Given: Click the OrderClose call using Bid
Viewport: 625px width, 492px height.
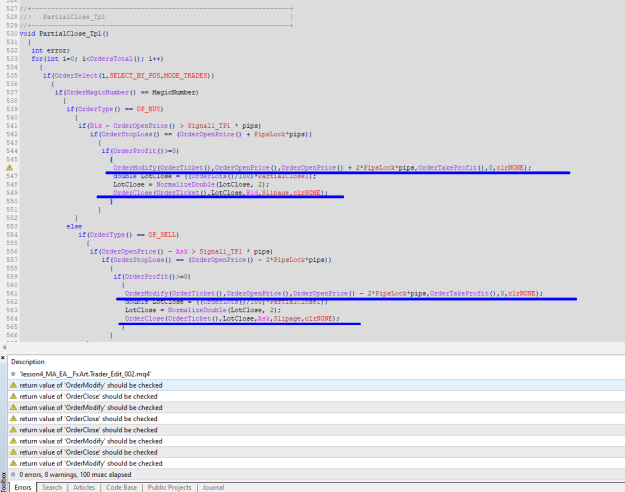Looking at the screenshot, I should coord(220,193).
